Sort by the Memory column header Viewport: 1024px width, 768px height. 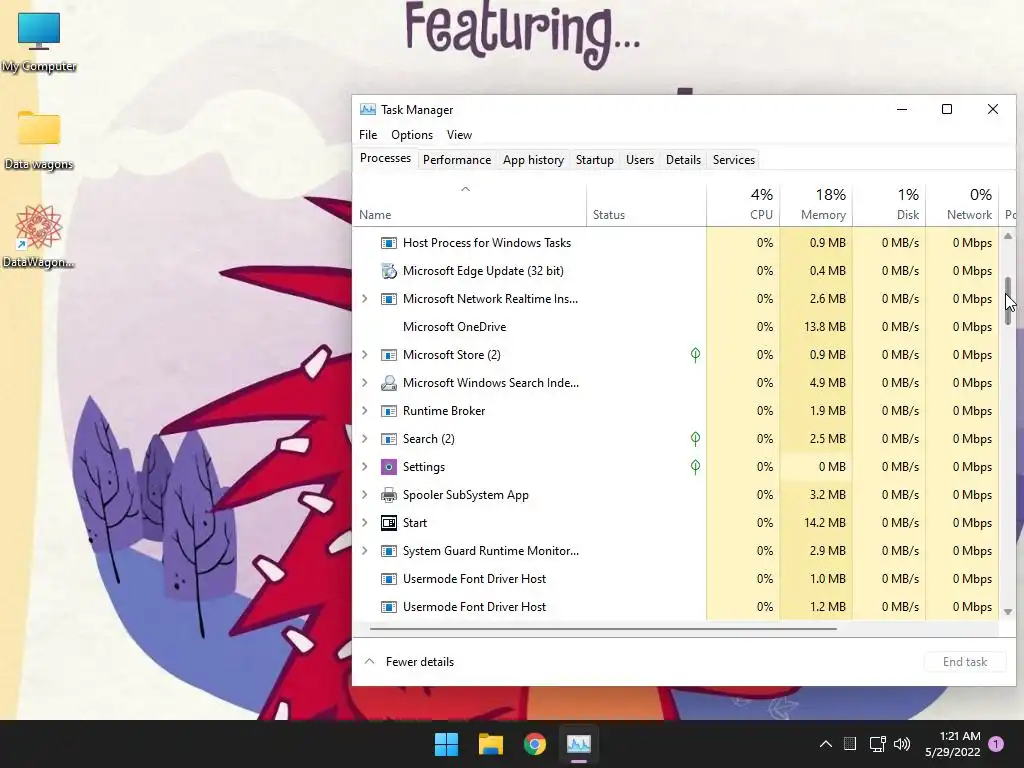[x=816, y=206]
